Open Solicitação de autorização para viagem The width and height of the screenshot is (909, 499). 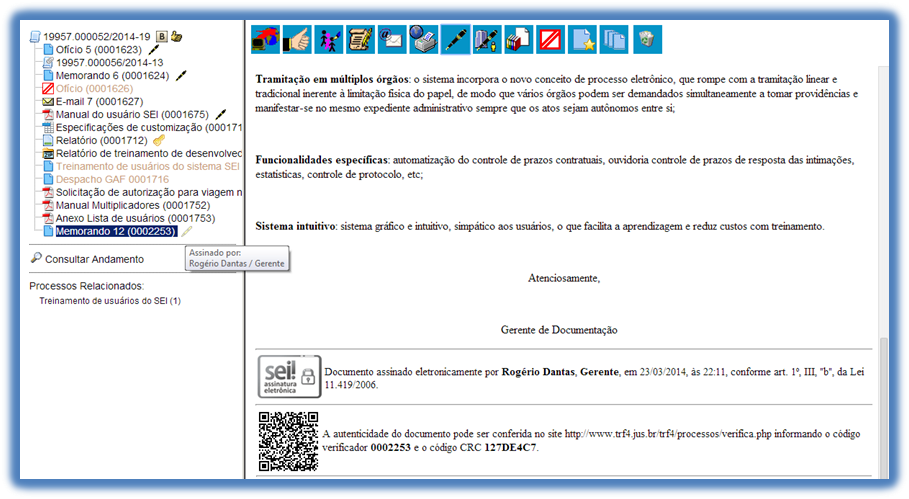[x=149, y=192]
